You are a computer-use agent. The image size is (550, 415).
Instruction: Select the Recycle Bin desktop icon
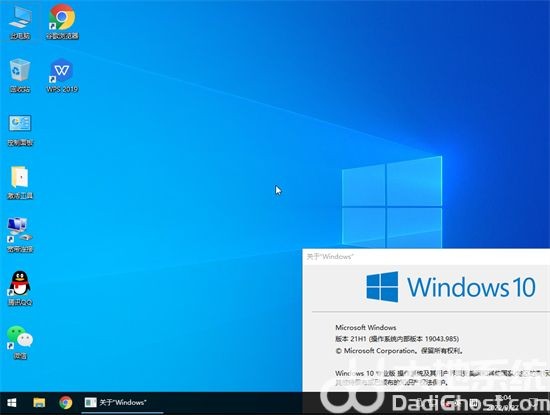[x=20, y=75]
